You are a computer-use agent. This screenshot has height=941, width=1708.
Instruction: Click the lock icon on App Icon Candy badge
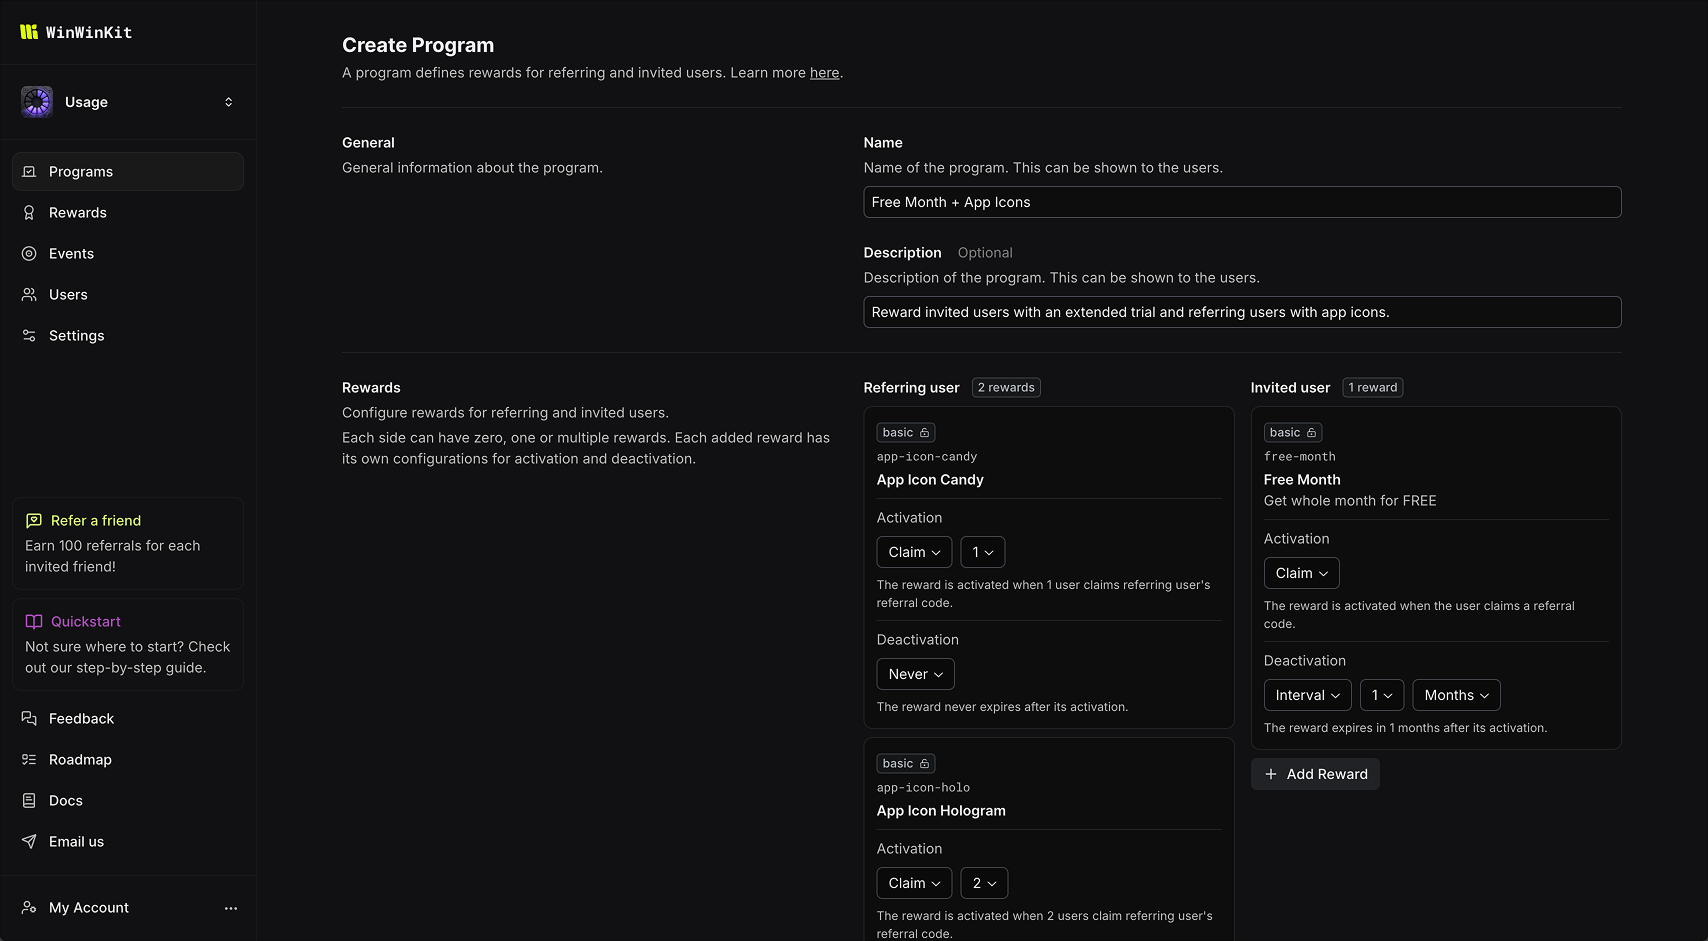[x=925, y=433]
